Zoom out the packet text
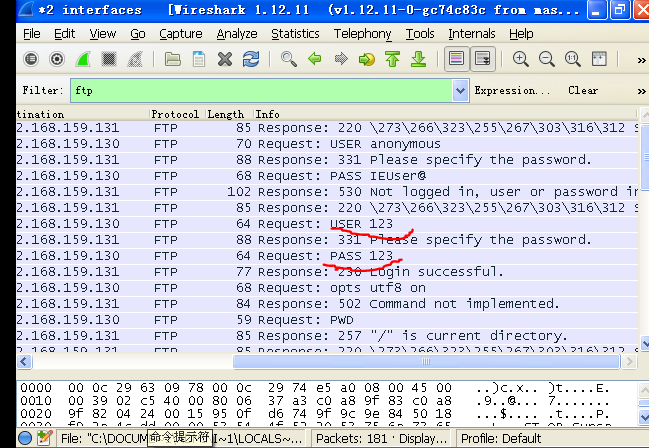Image resolution: width=649 pixels, height=448 pixels. click(546, 59)
